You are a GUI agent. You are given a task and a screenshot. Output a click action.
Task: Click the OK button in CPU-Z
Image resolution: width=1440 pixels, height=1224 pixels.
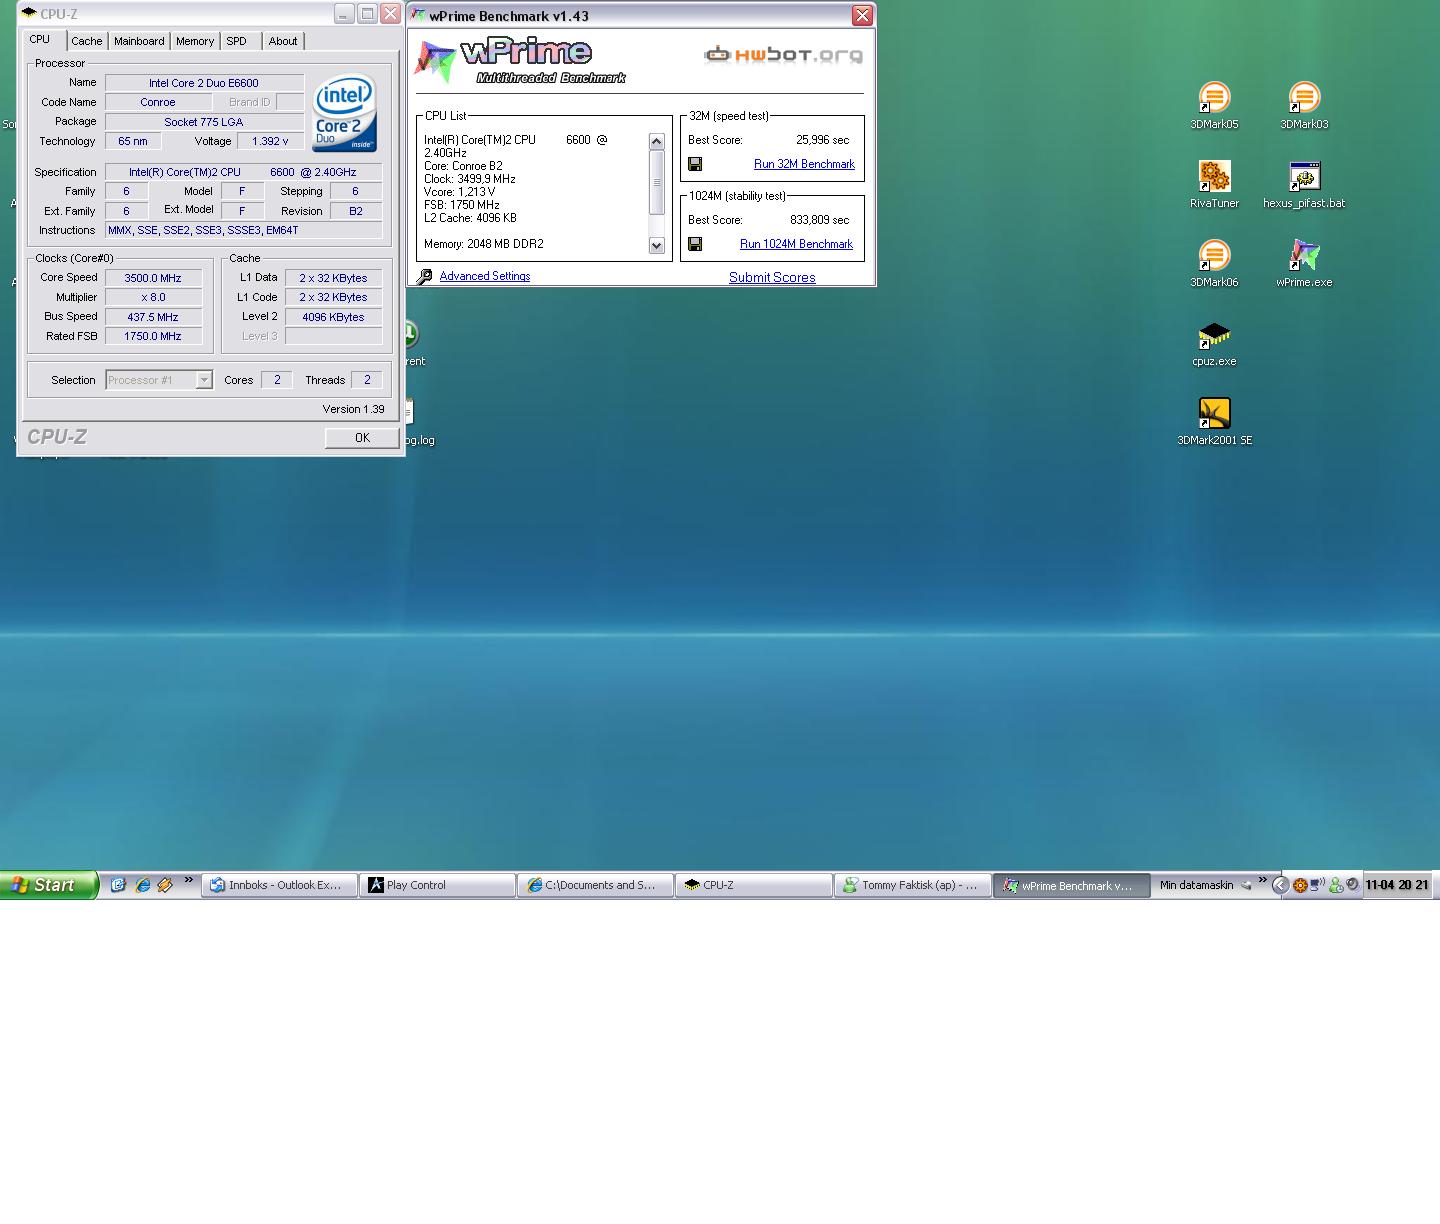click(362, 438)
